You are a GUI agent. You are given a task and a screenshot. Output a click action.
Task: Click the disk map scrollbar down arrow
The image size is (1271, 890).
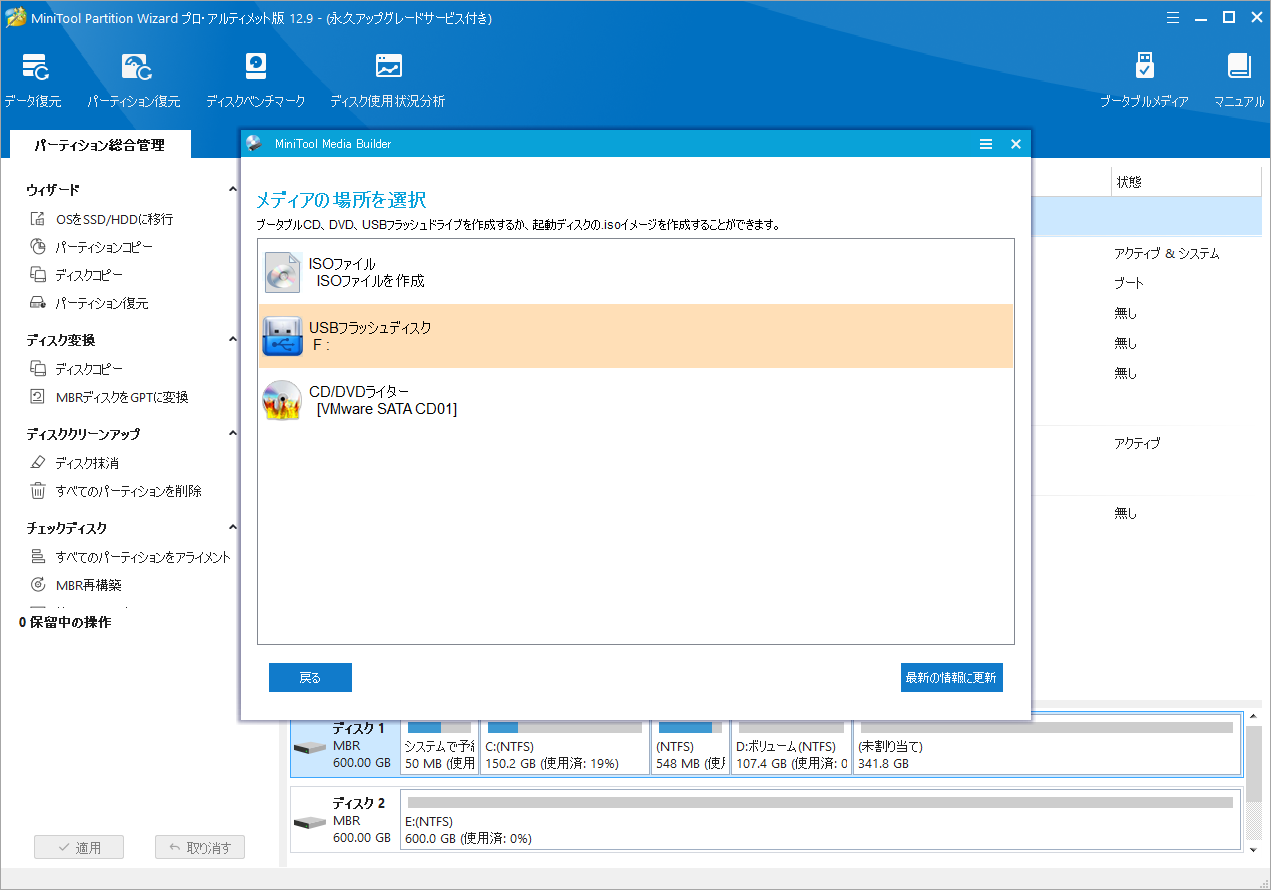(1254, 849)
